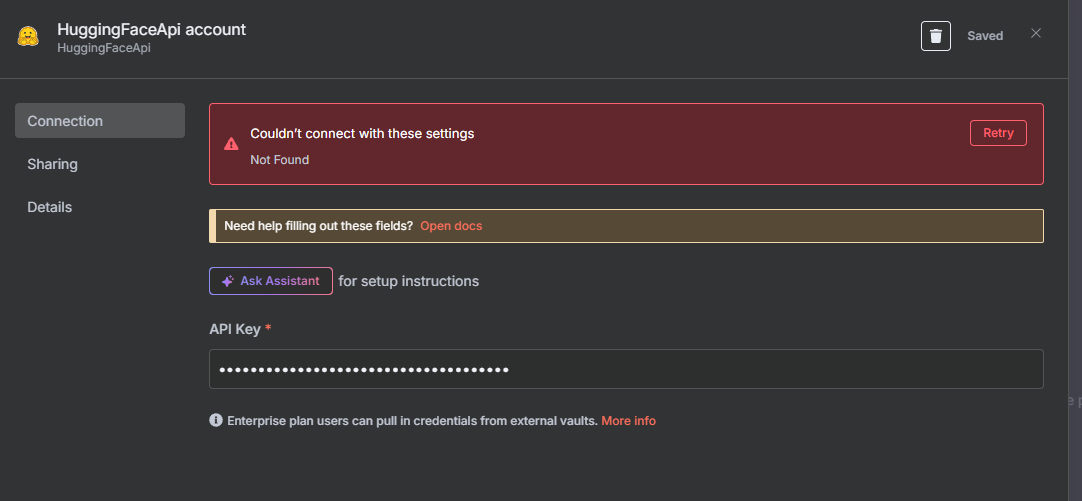Retry the failed connection test
This screenshot has width=1082, height=501.
click(x=999, y=133)
